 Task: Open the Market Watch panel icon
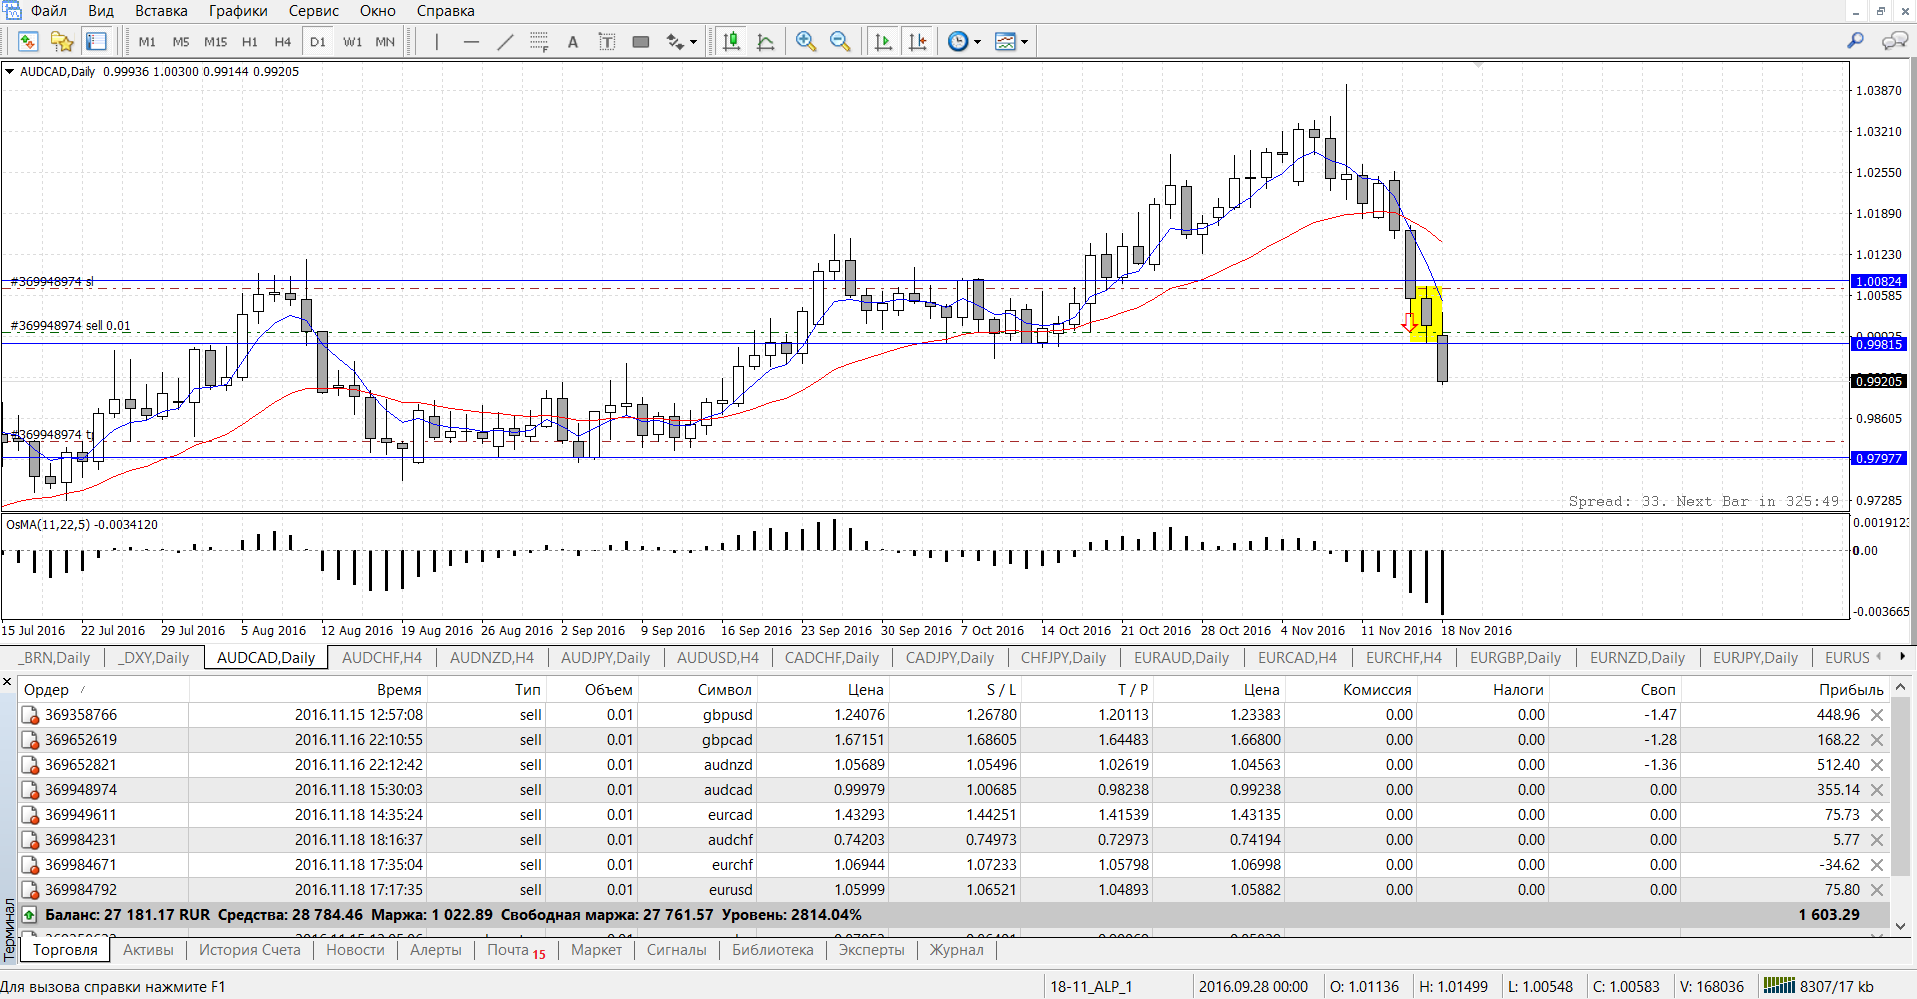pos(28,41)
